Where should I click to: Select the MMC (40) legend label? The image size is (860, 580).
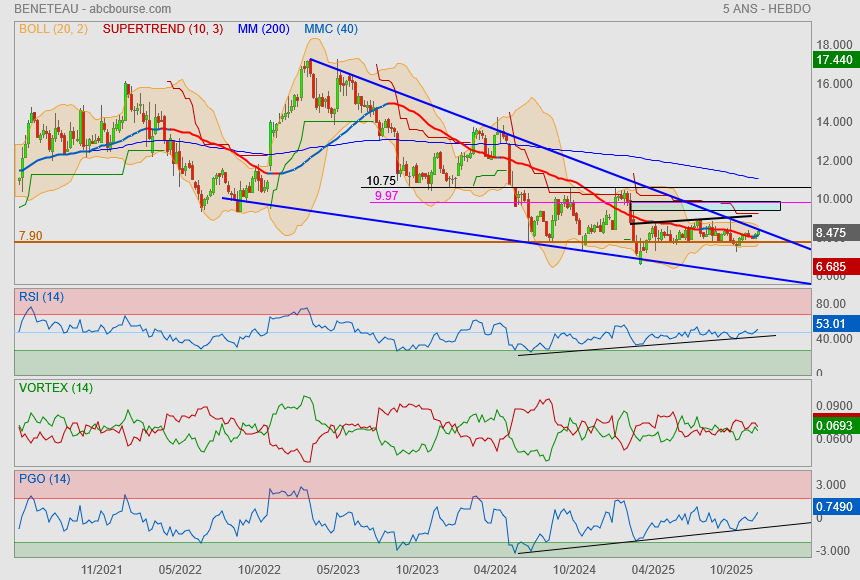coord(331,29)
